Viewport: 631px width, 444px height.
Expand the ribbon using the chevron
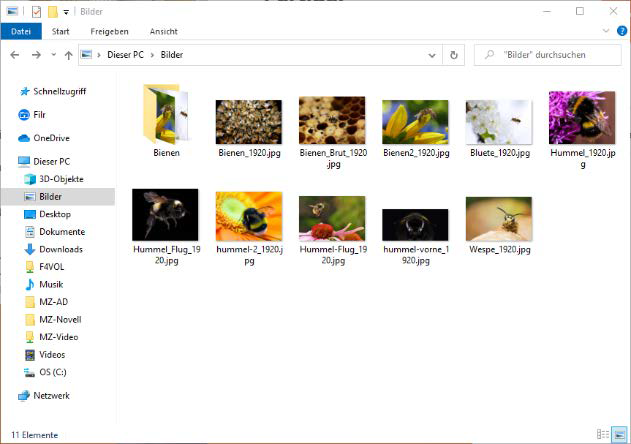point(605,31)
